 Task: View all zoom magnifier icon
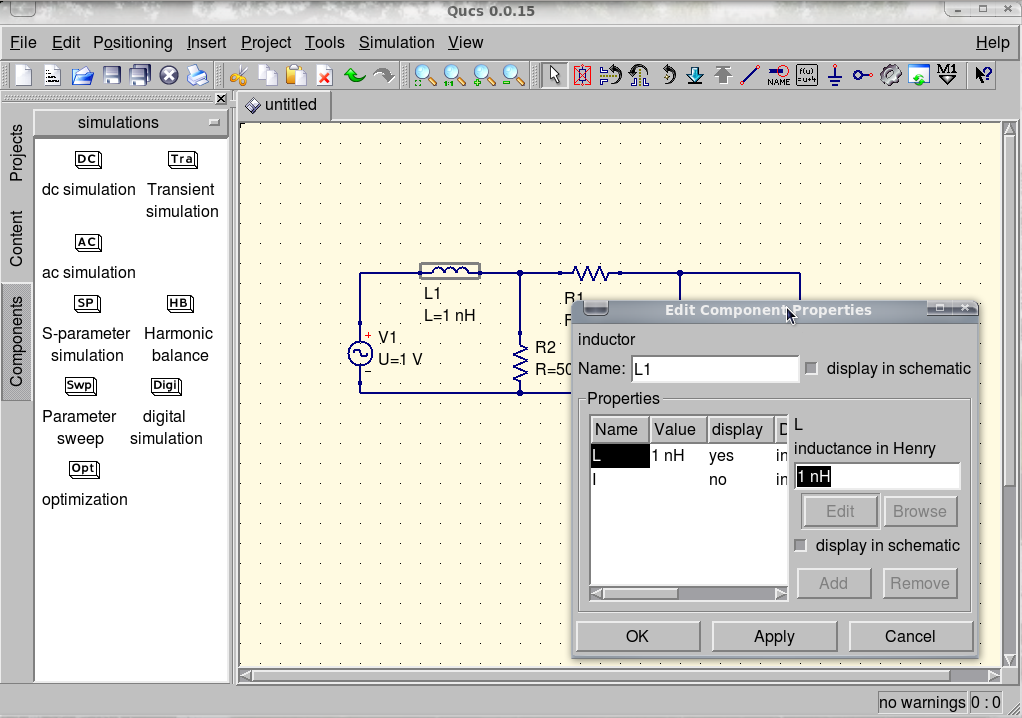tap(425, 76)
